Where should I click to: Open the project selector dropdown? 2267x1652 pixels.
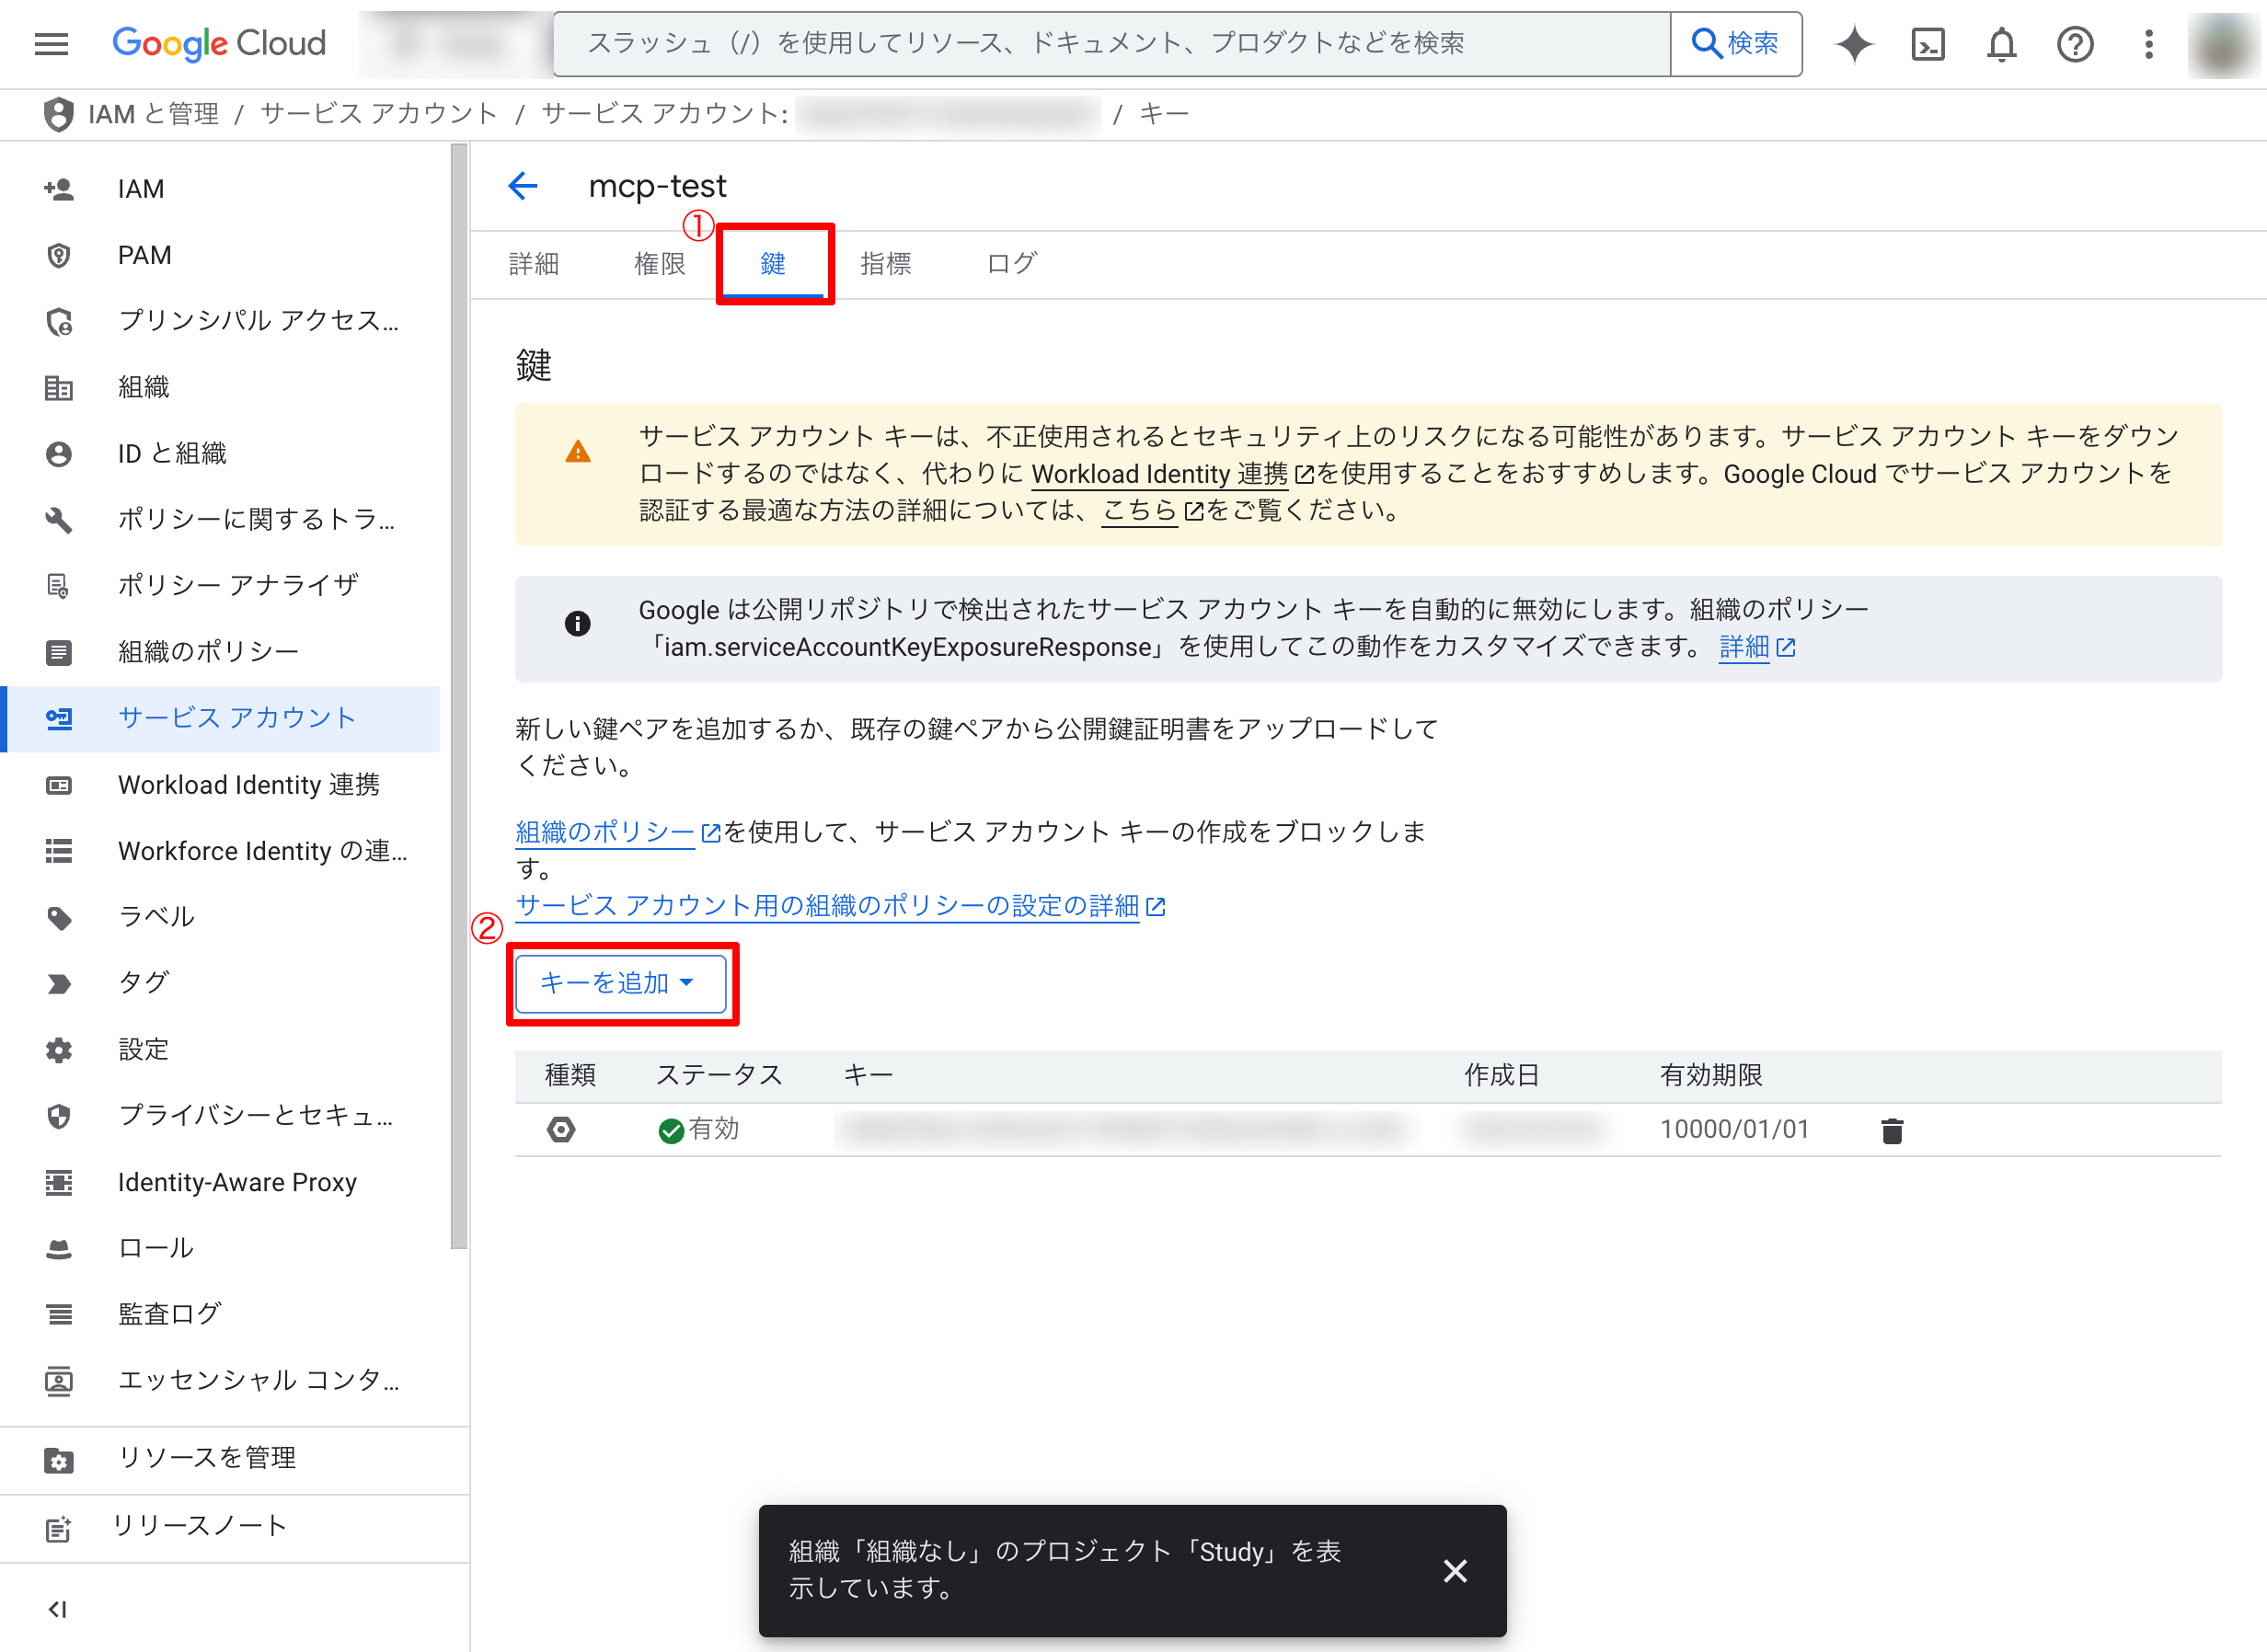click(455, 44)
